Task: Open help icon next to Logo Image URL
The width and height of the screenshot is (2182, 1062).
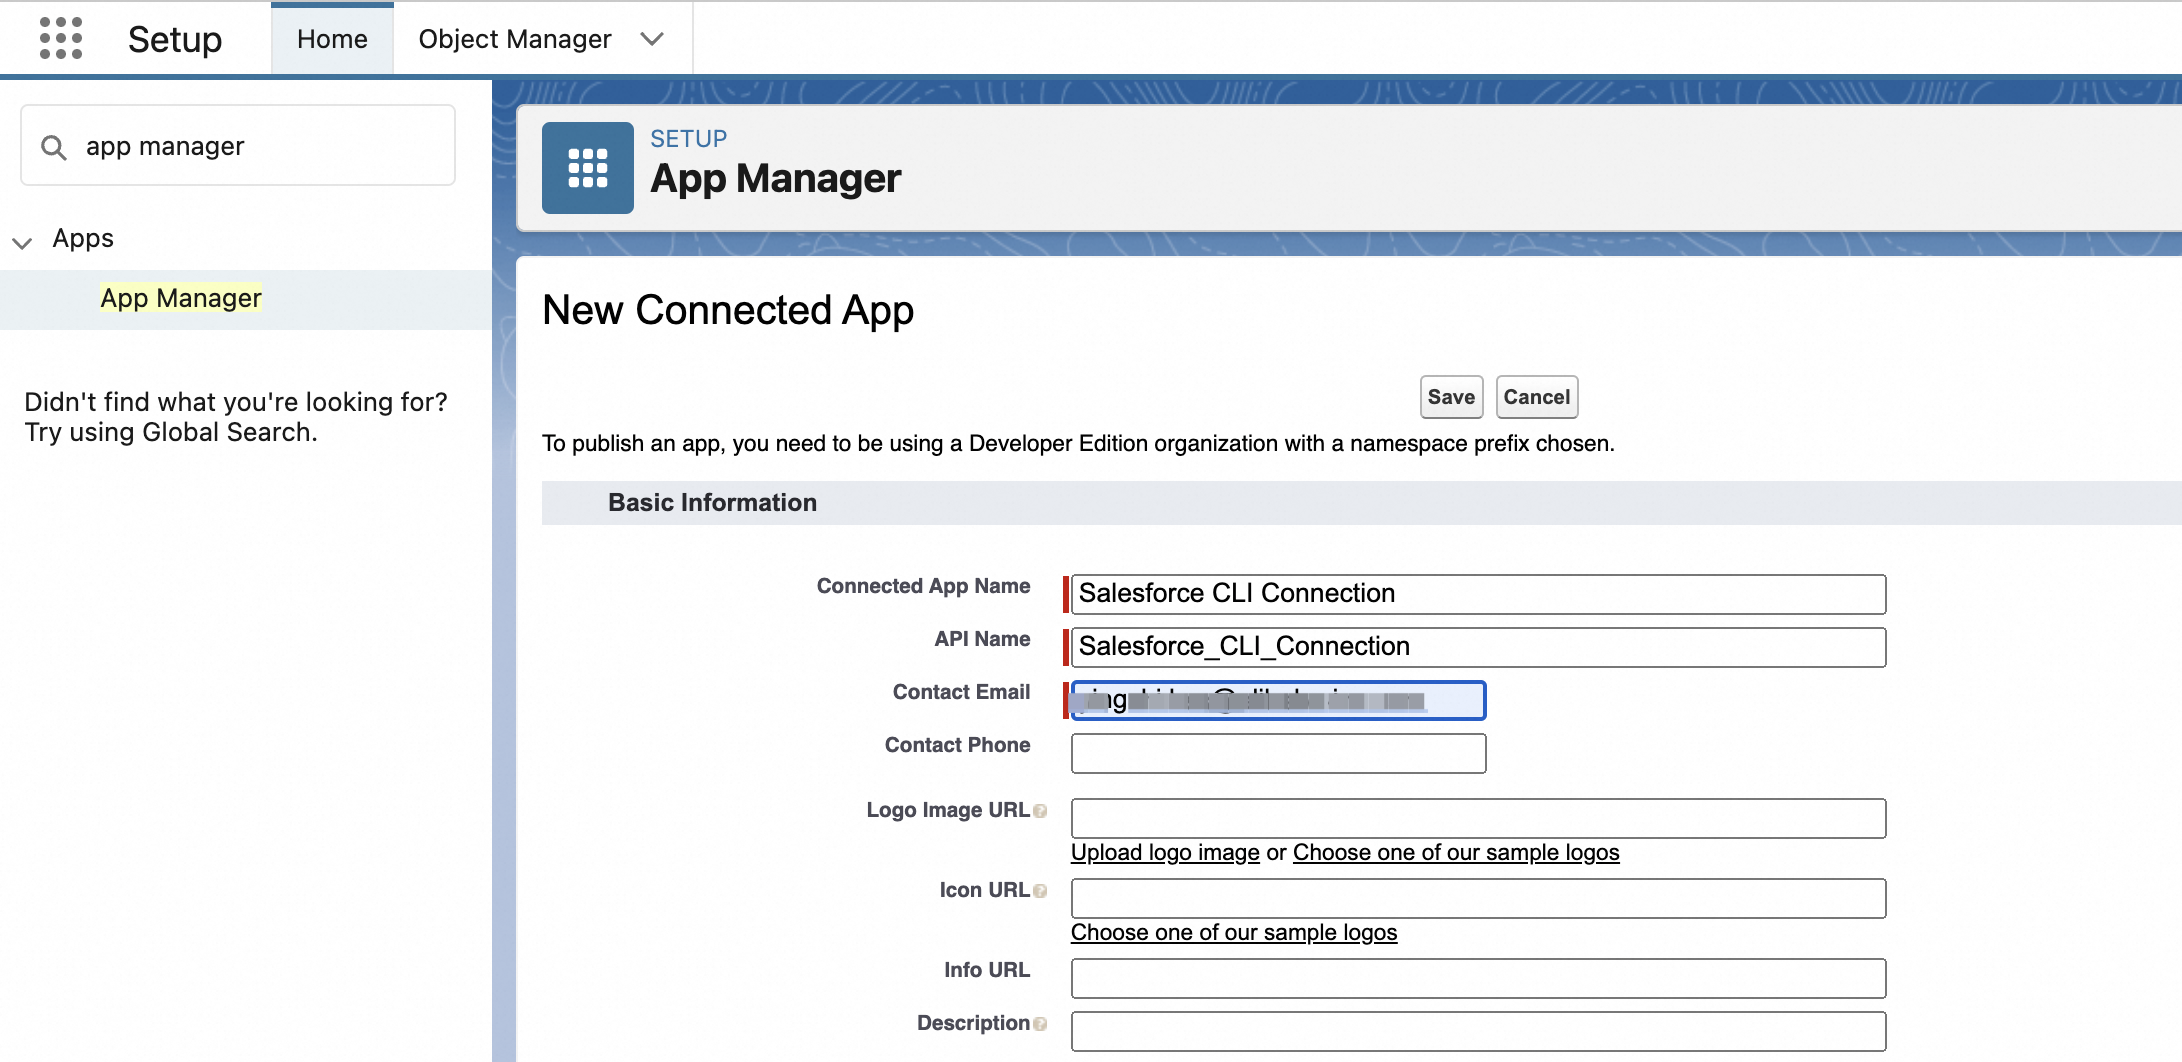Action: click(x=1040, y=811)
